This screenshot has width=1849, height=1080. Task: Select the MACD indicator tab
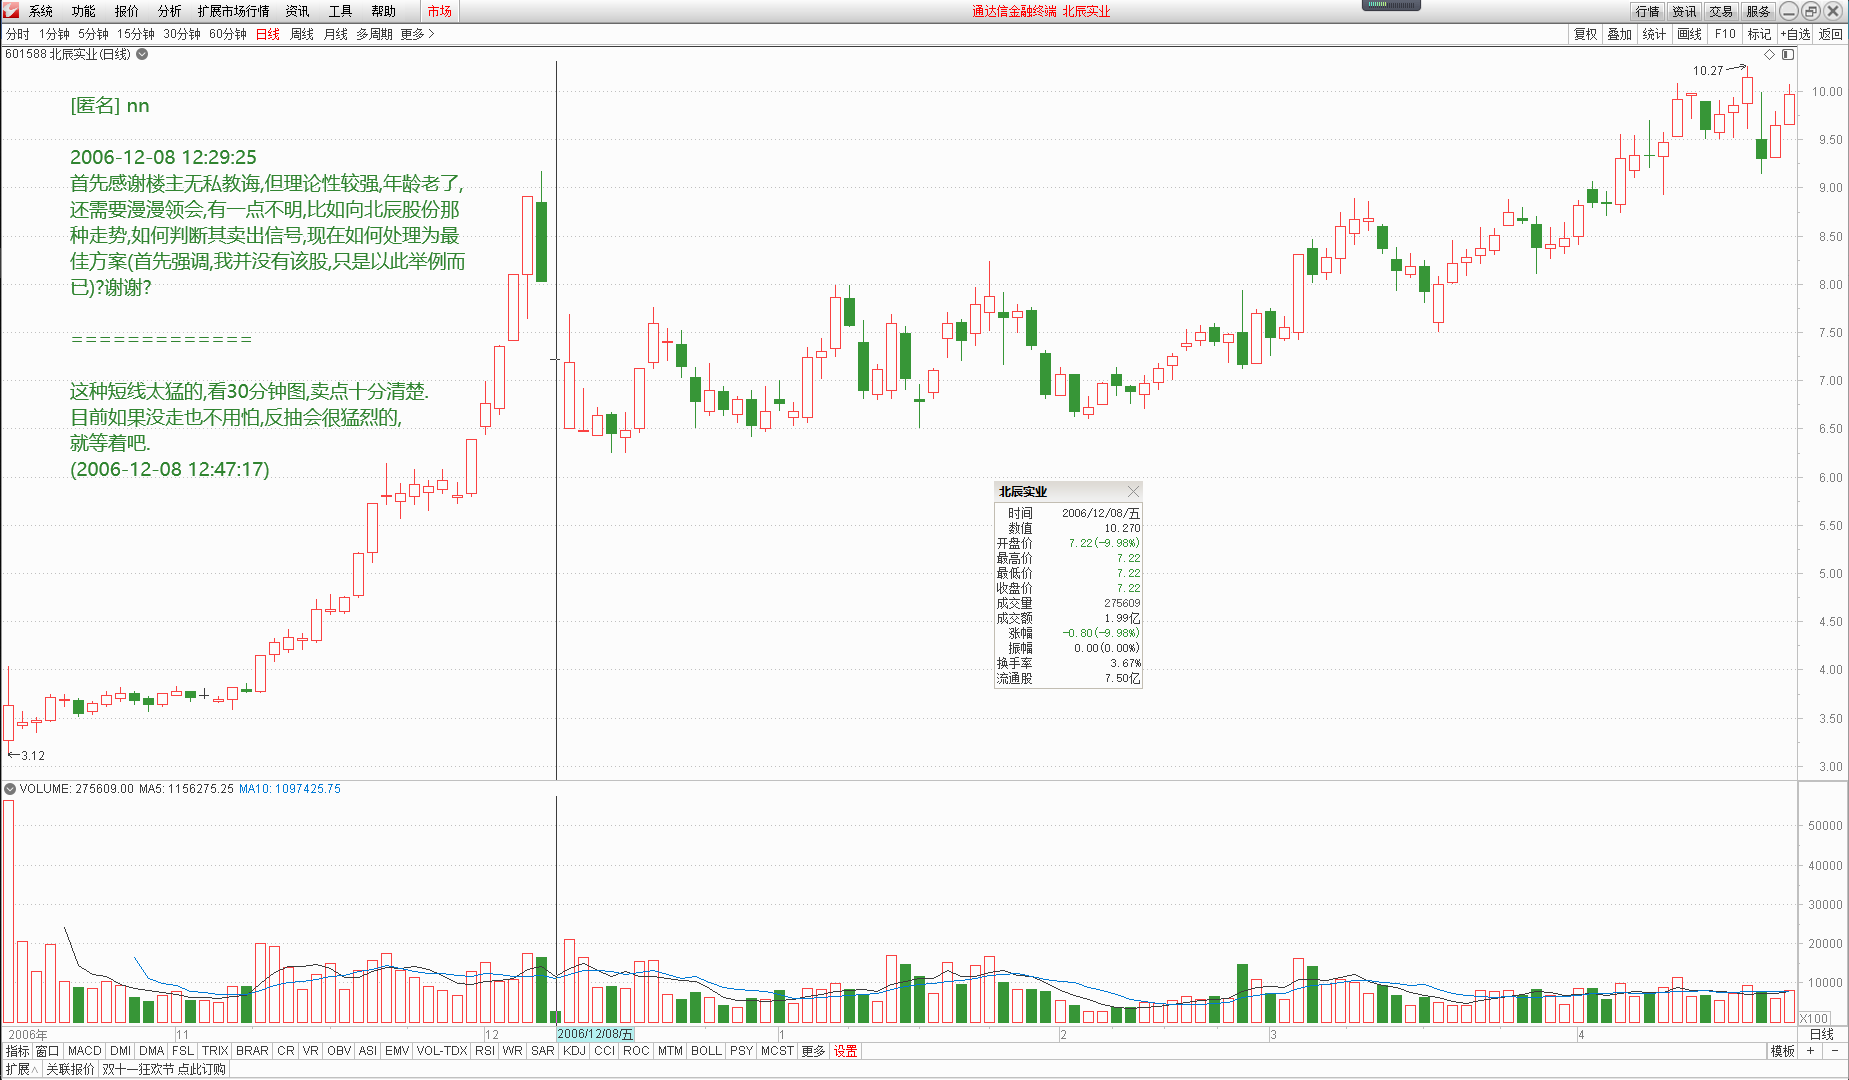[x=84, y=1051]
